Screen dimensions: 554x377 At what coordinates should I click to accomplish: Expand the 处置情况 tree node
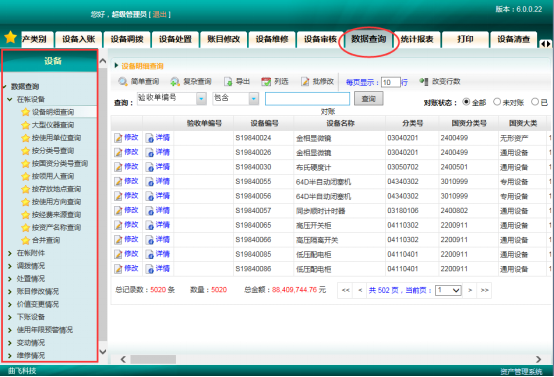point(10,279)
